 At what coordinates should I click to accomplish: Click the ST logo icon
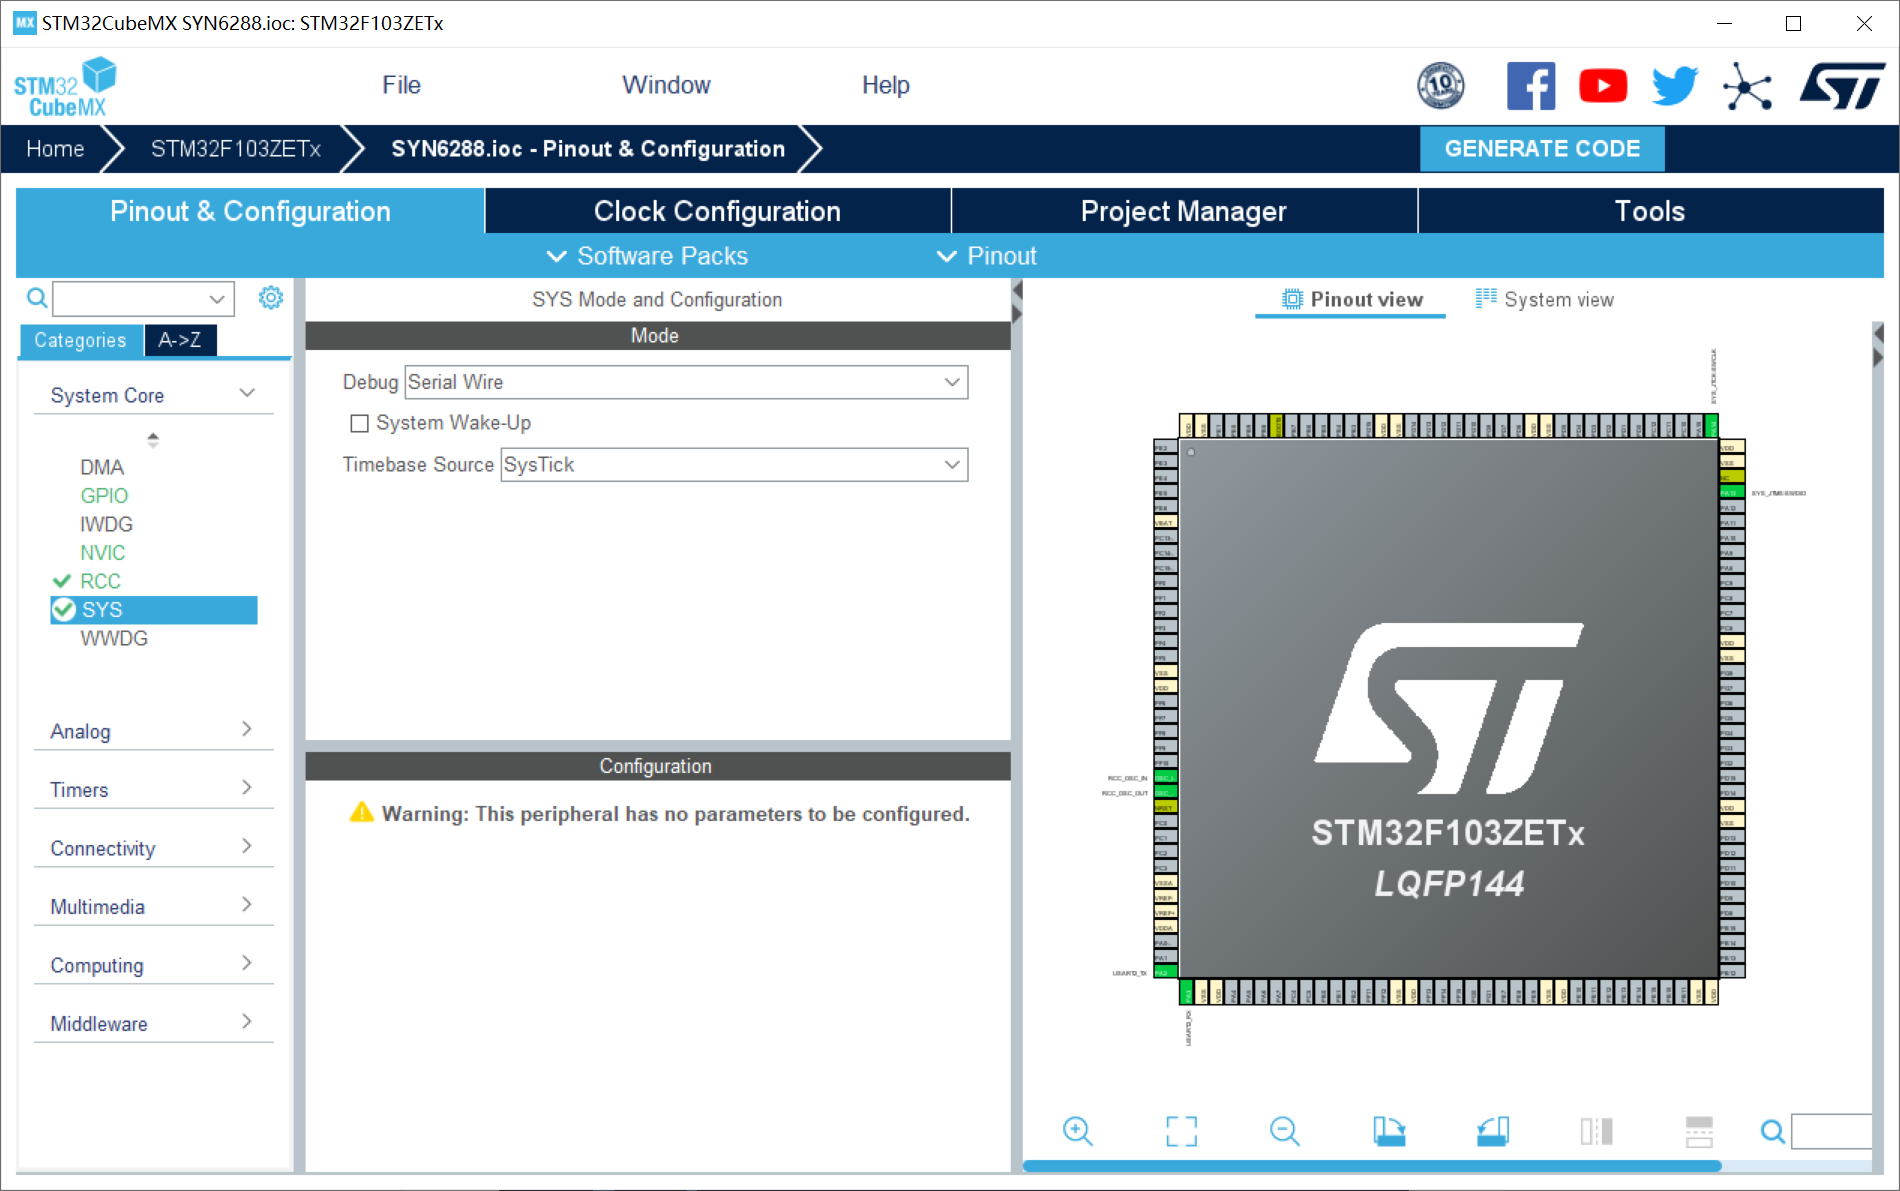click(1842, 86)
